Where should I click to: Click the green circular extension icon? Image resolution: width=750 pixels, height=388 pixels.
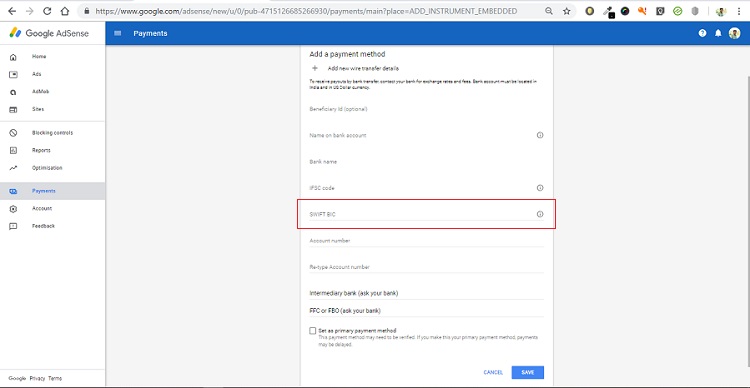click(677, 11)
